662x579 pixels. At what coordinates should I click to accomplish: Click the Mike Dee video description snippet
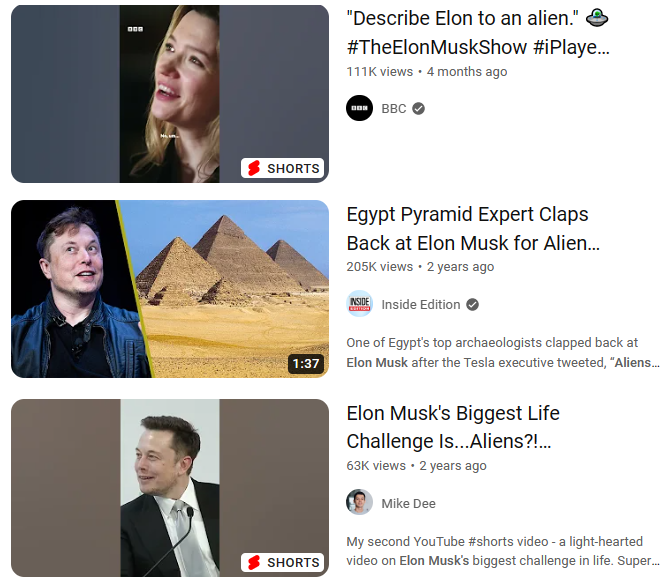(502, 551)
